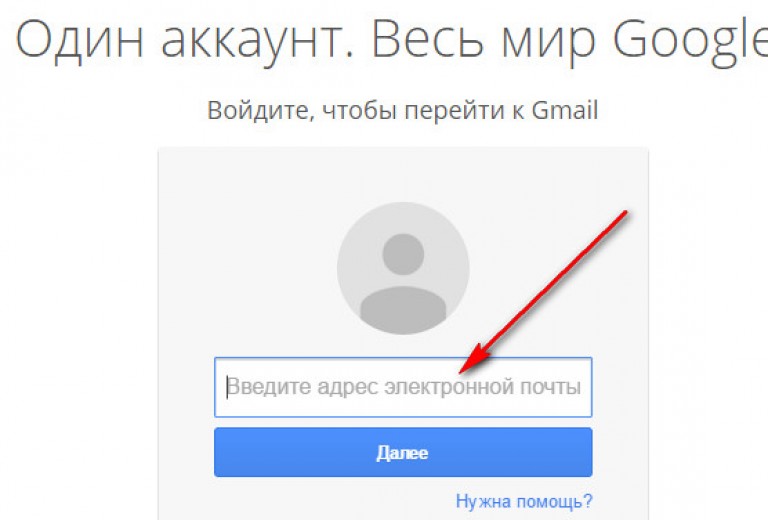Click empty gray area of the sign-in card
This screenshot has width=768, height=520.
(245, 245)
